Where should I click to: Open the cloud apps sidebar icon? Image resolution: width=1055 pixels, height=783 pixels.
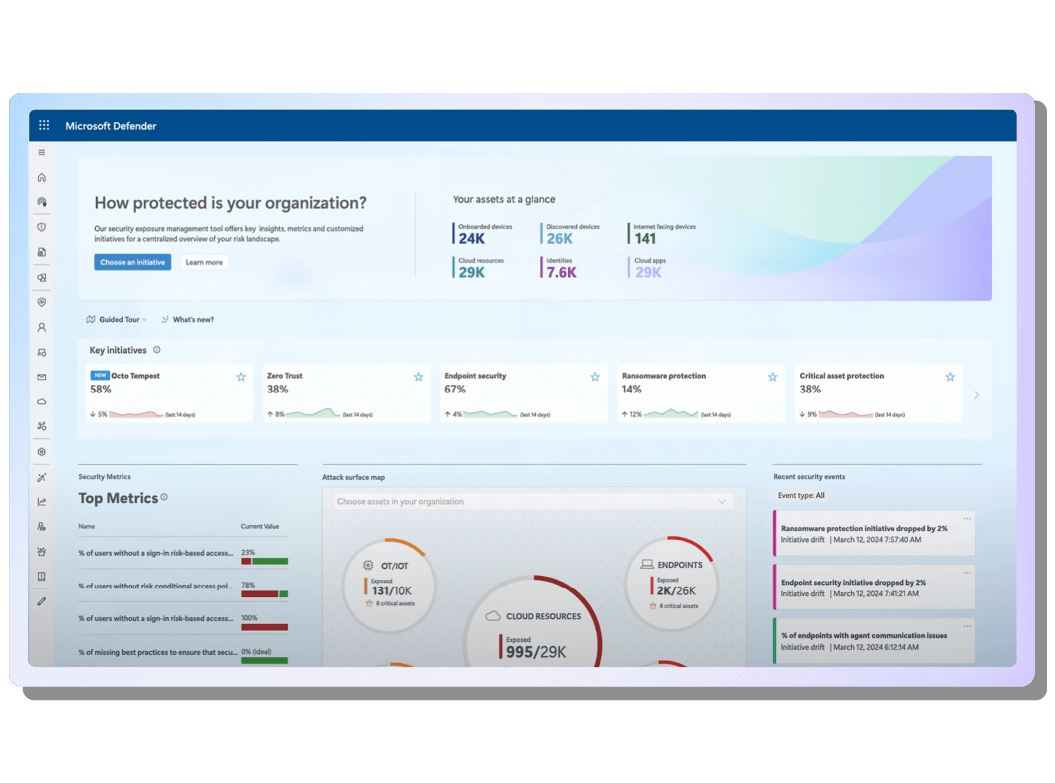pyautogui.click(x=42, y=402)
